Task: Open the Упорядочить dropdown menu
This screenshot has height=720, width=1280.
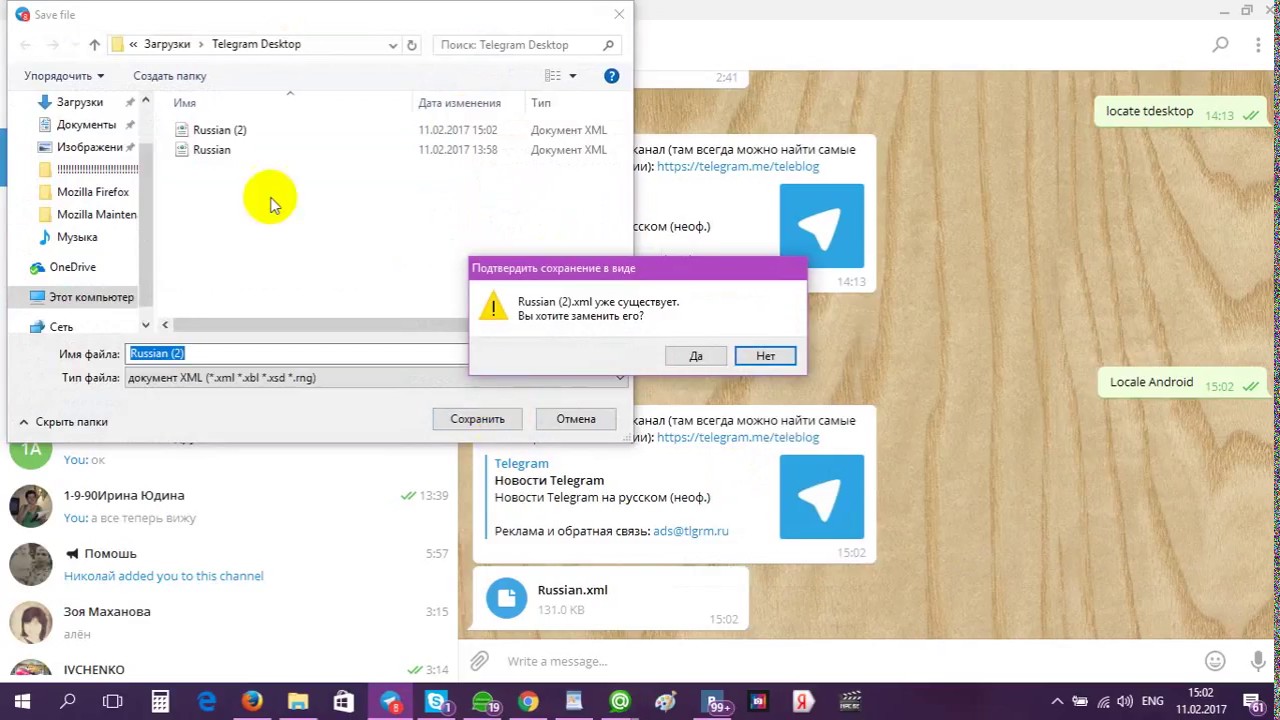Action: coord(64,76)
